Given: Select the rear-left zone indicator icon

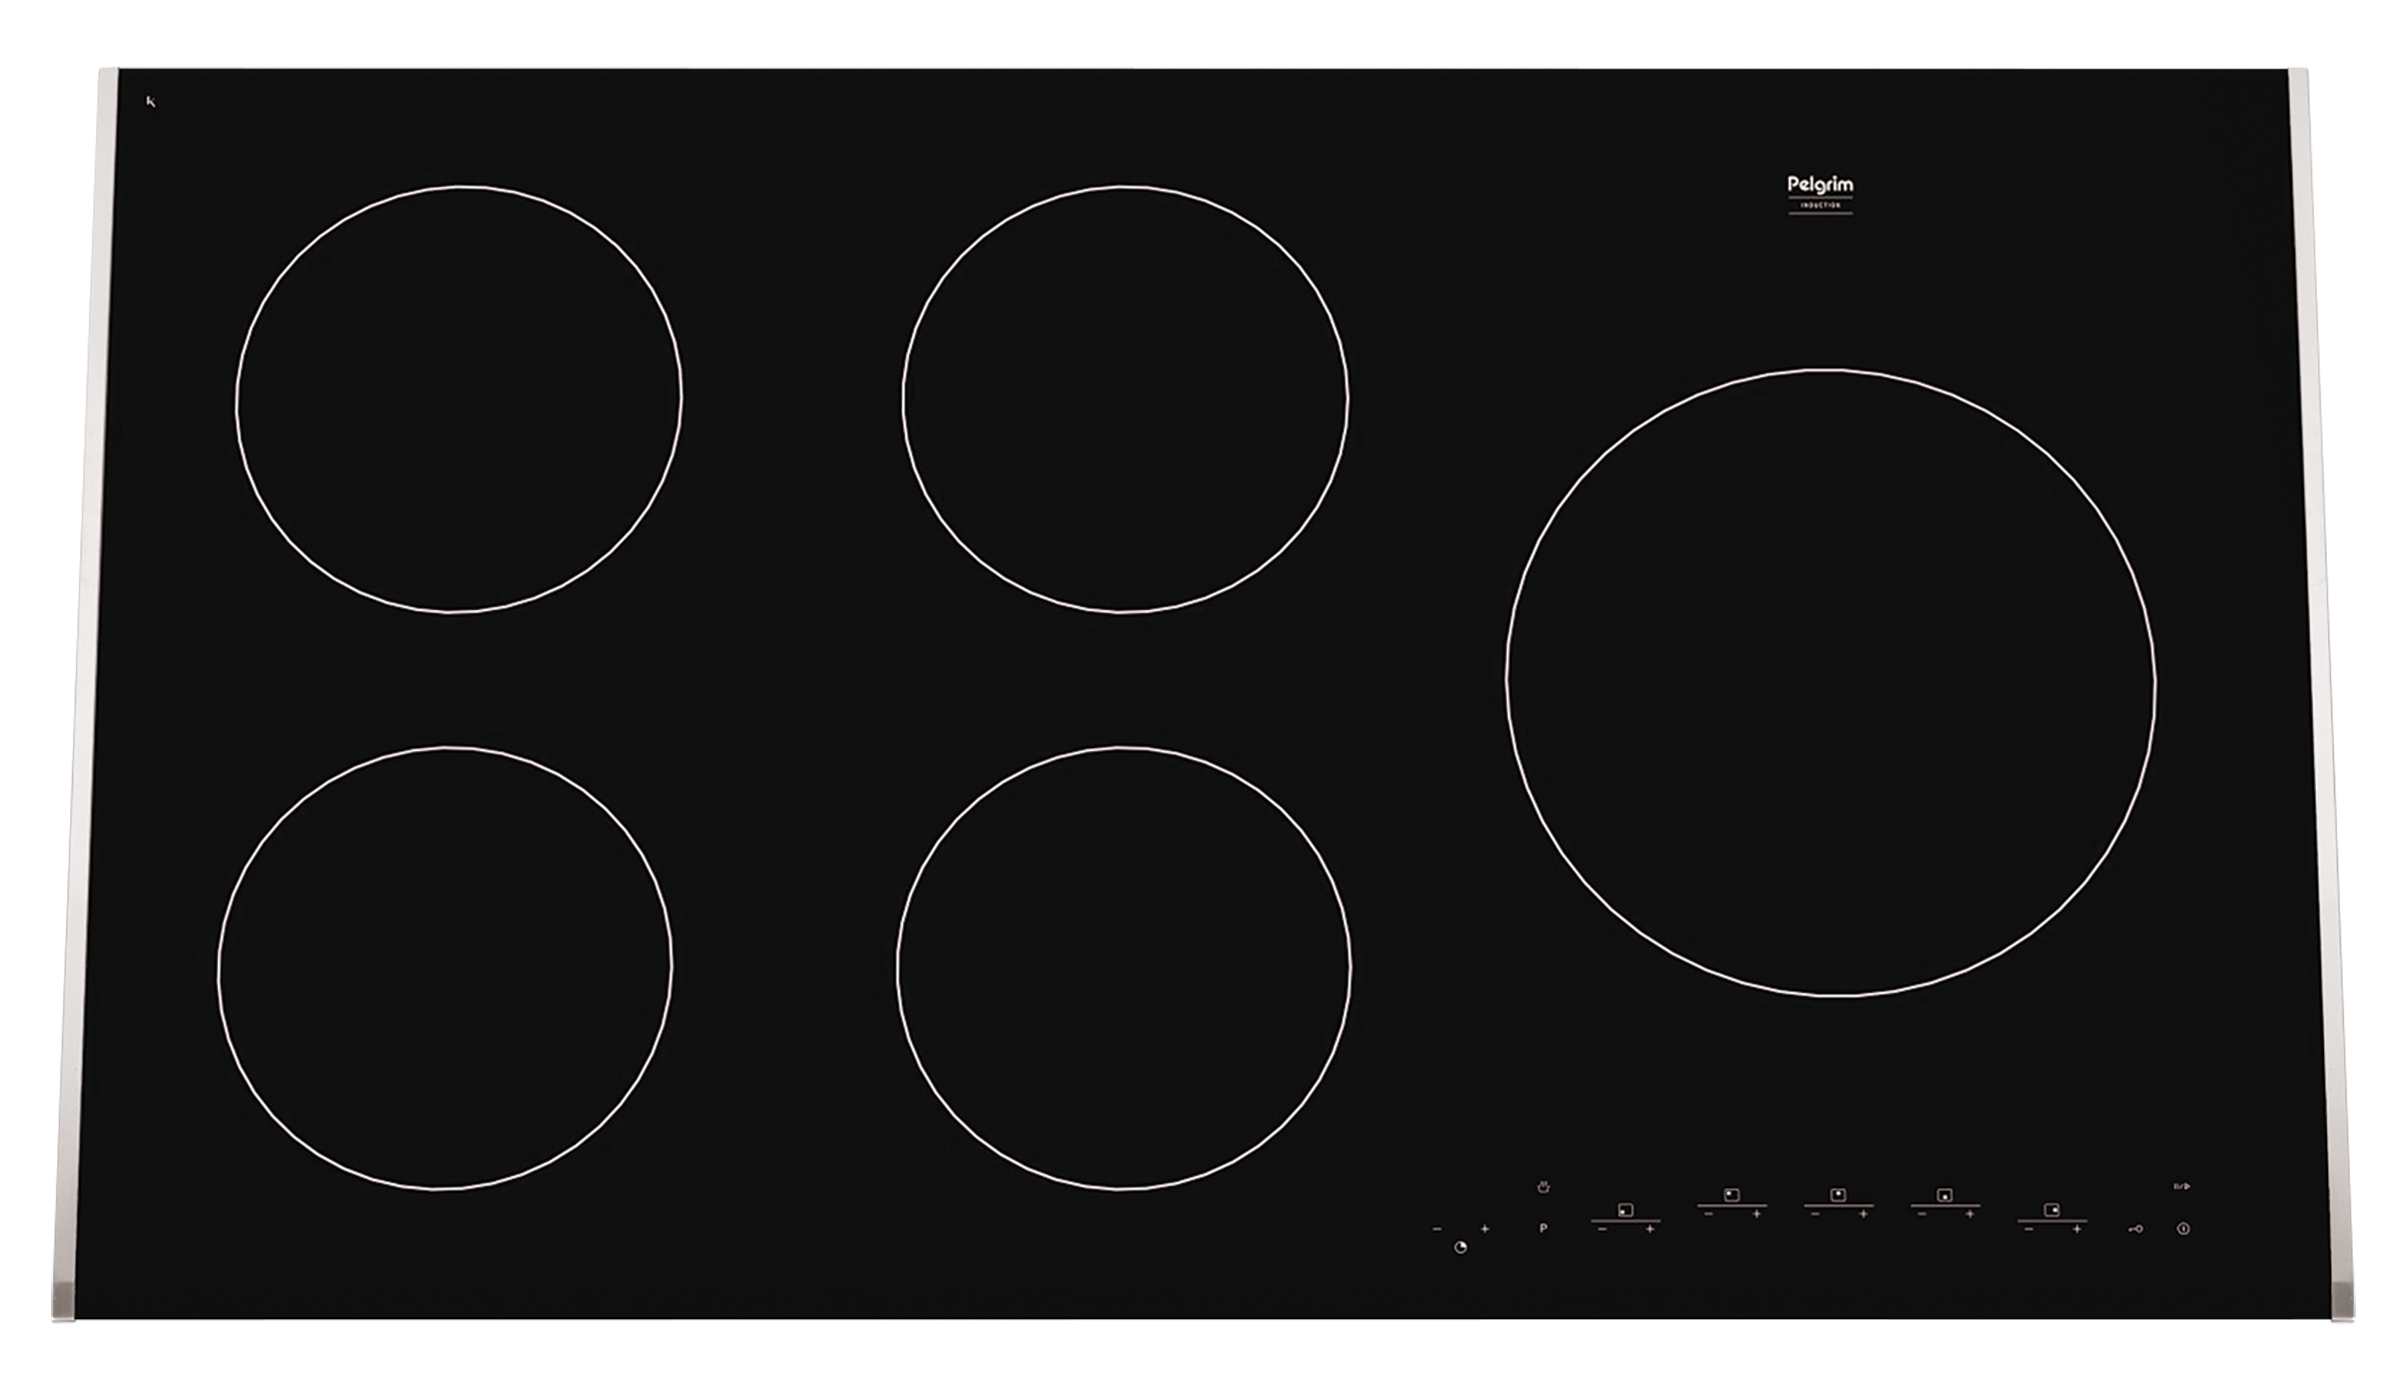Looking at the screenshot, I should point(1731,1195).
